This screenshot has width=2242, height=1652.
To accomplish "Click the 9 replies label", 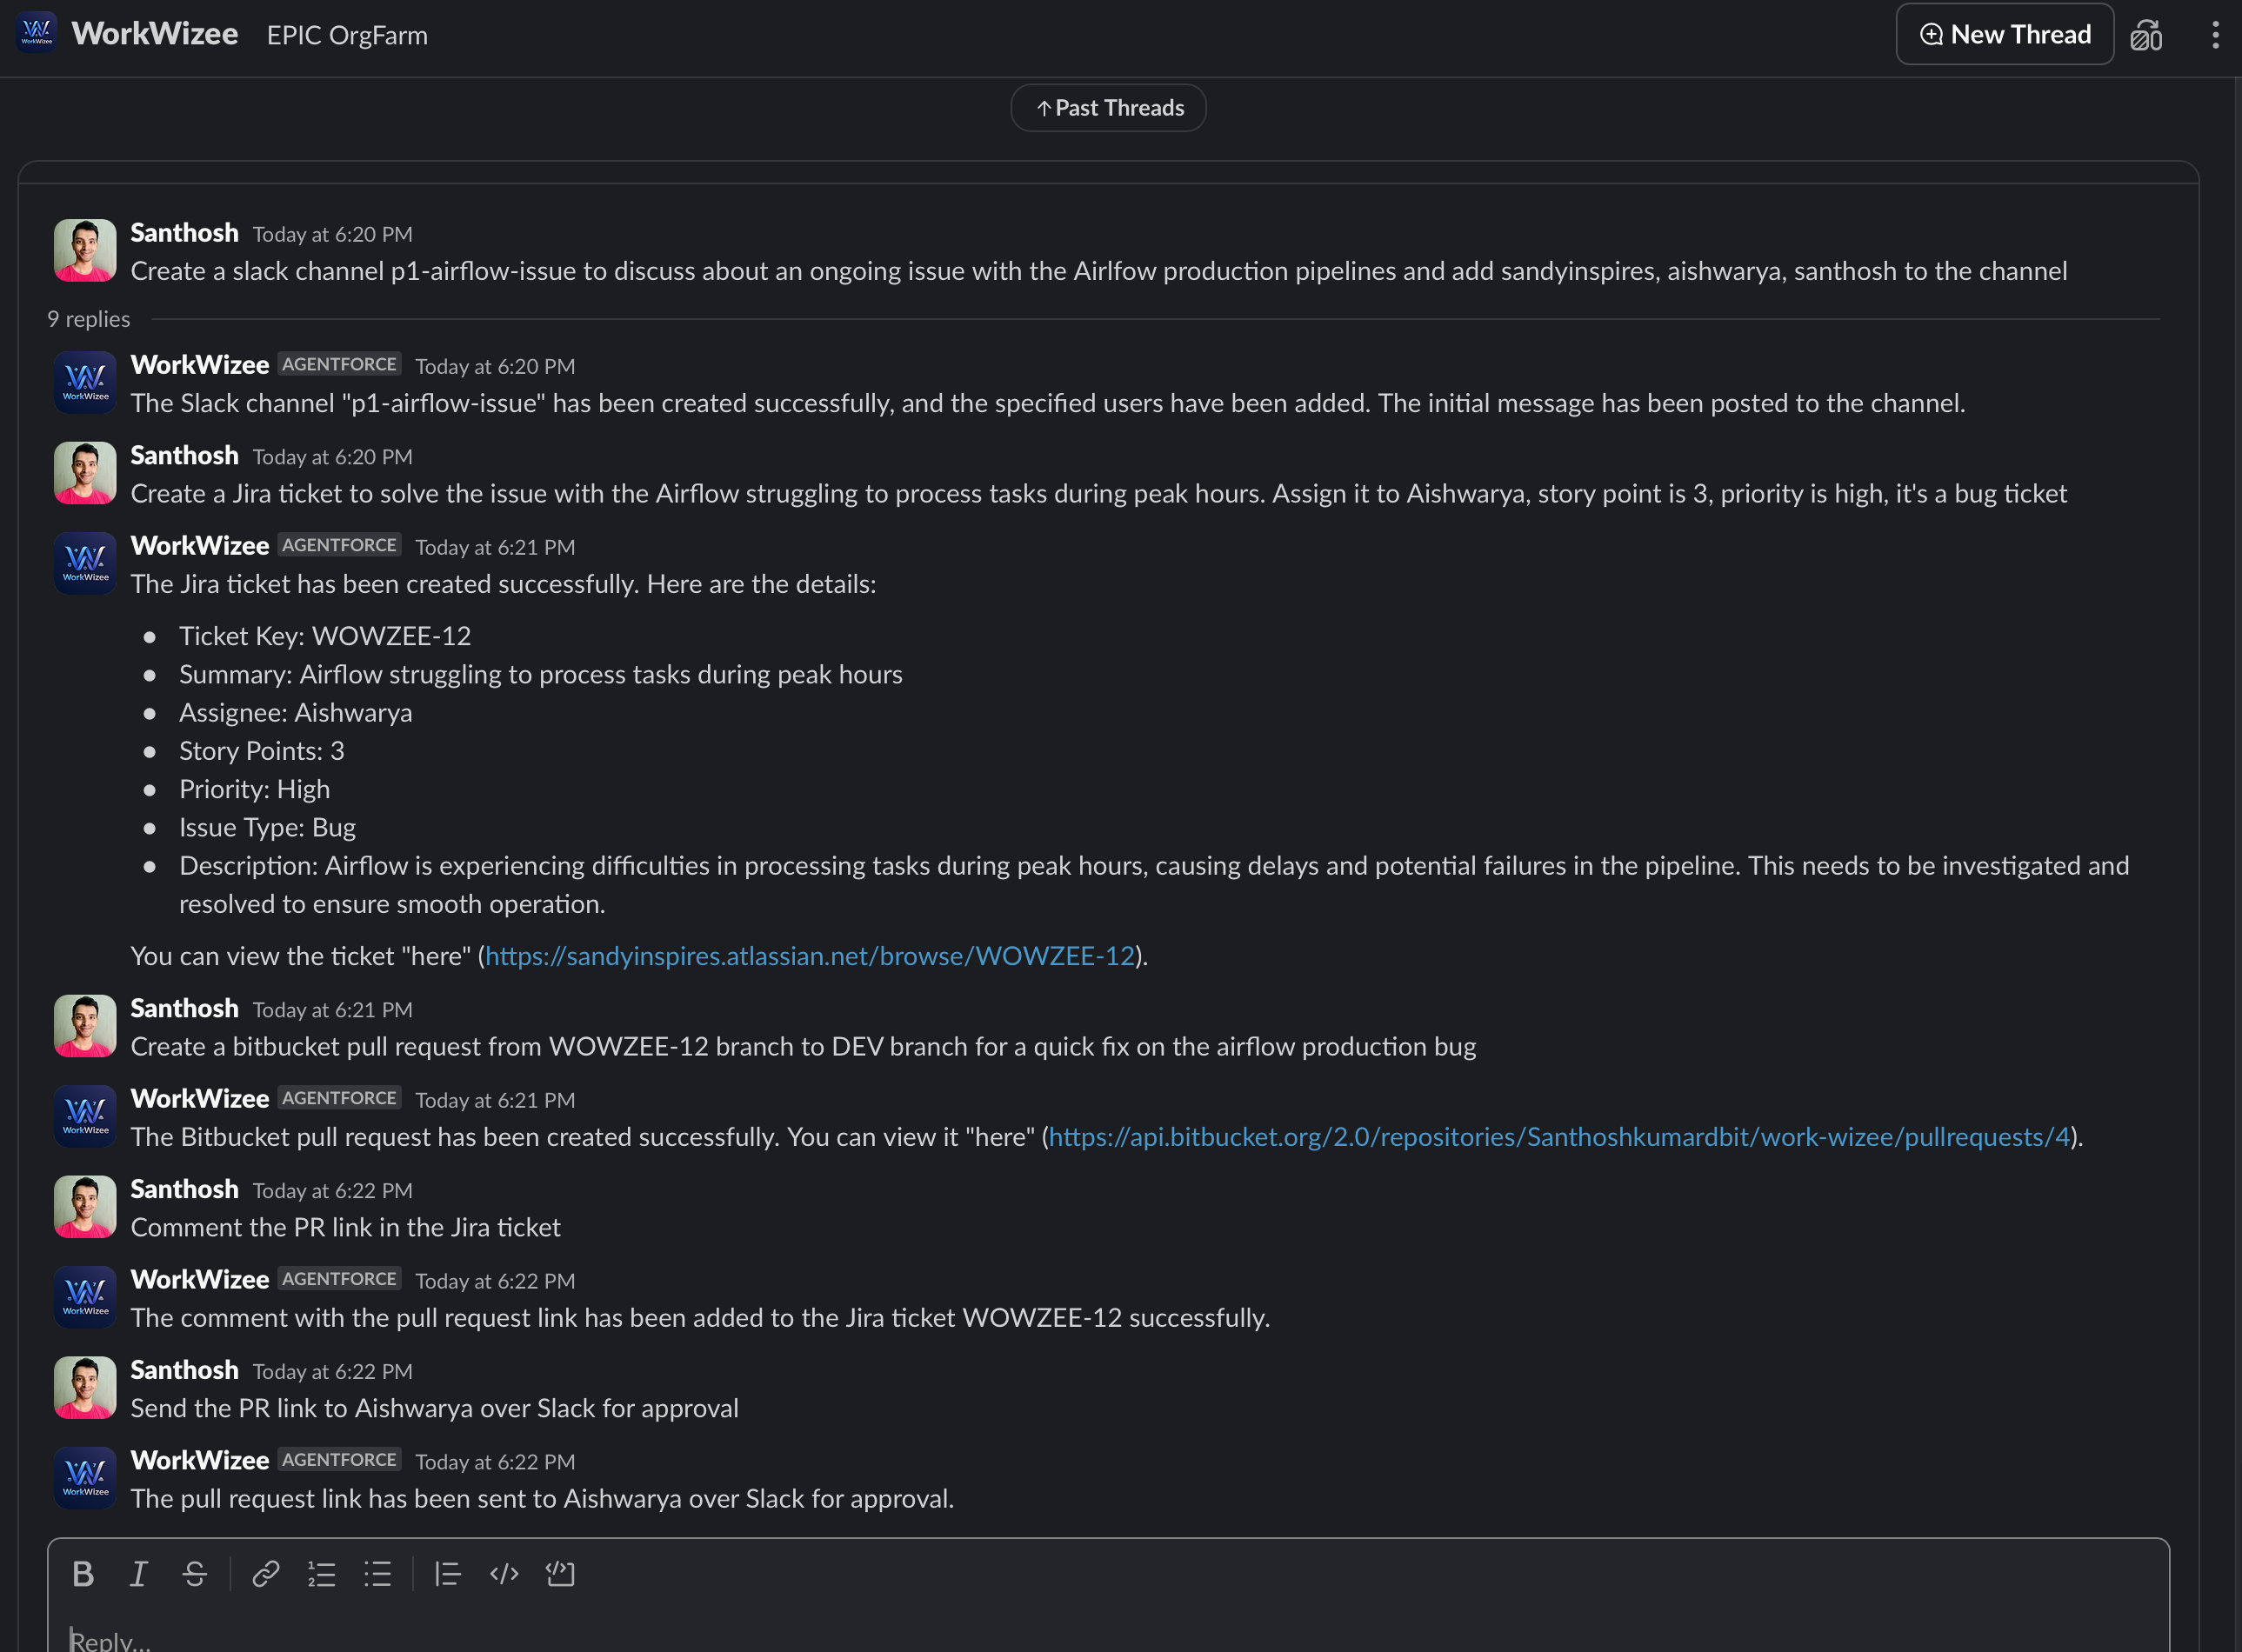I will 89,319.
